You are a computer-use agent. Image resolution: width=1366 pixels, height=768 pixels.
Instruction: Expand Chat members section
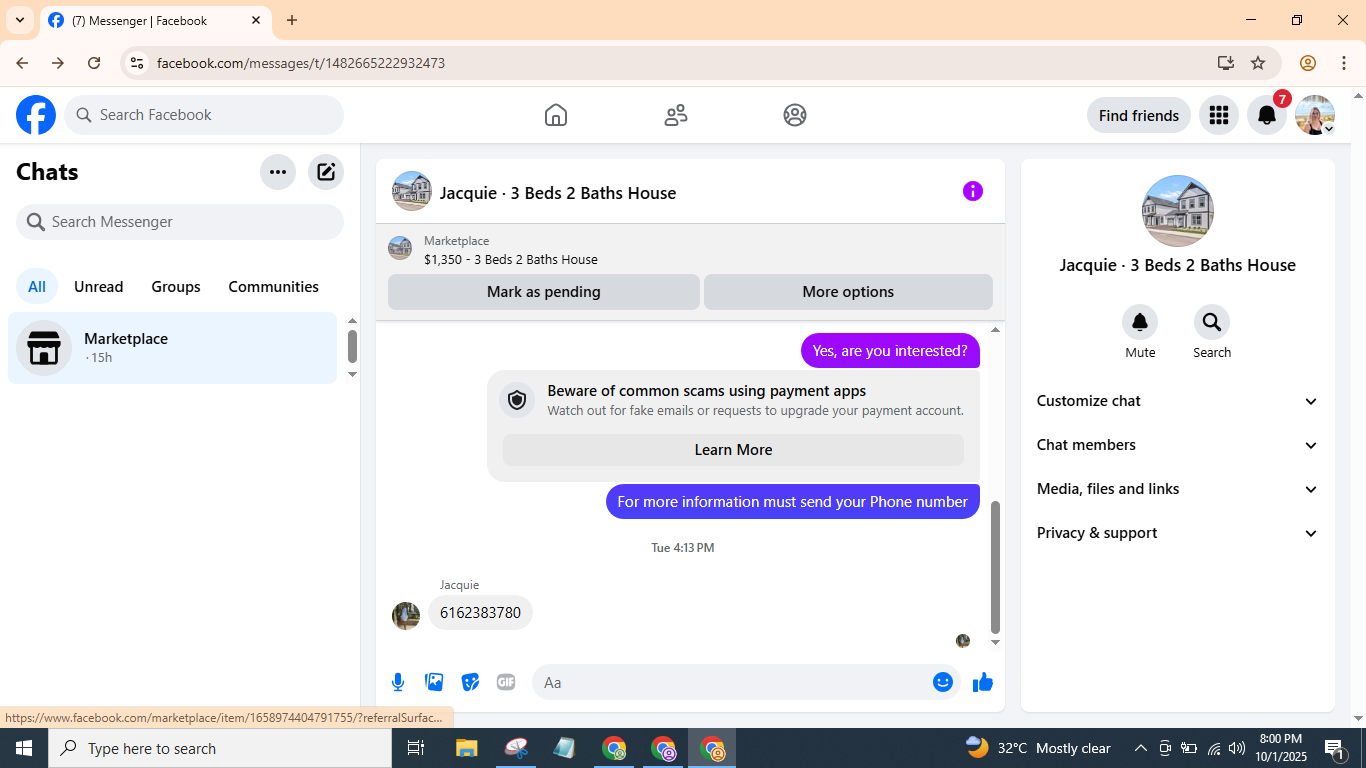pyautogui.click(x=1178, y=445)
